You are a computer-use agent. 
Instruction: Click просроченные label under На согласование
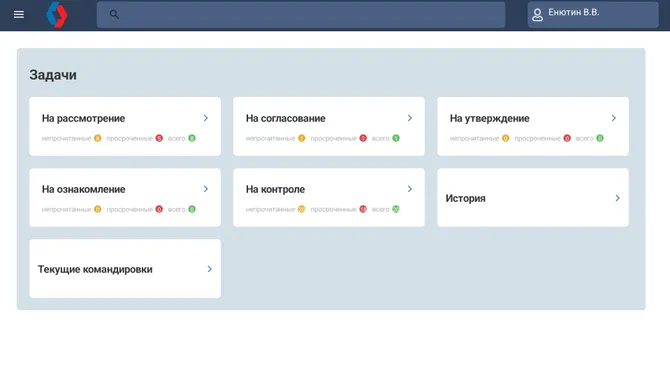point(333,138)
